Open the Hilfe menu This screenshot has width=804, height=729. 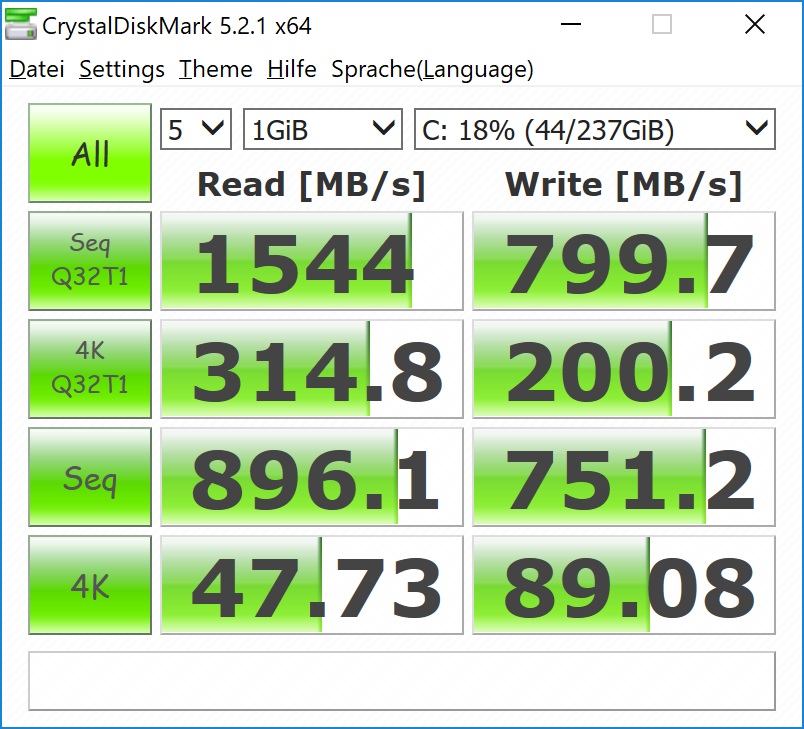(291, 69)
